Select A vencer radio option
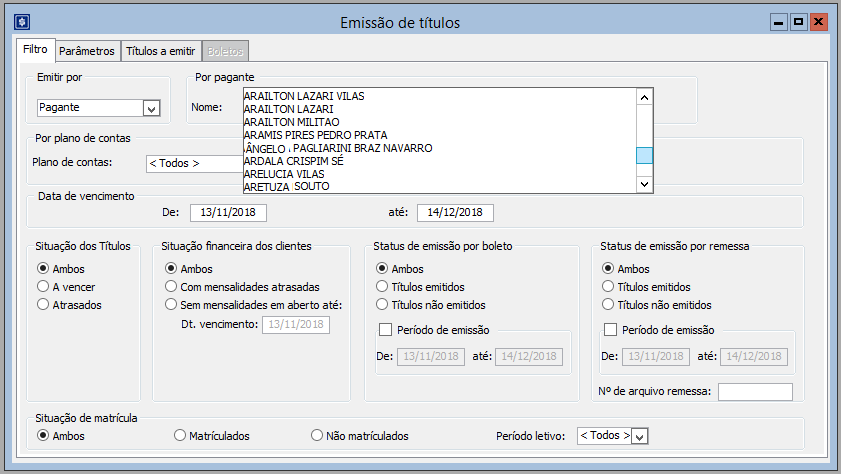Screen dimensions: 841x474 (x=42, y=286)
